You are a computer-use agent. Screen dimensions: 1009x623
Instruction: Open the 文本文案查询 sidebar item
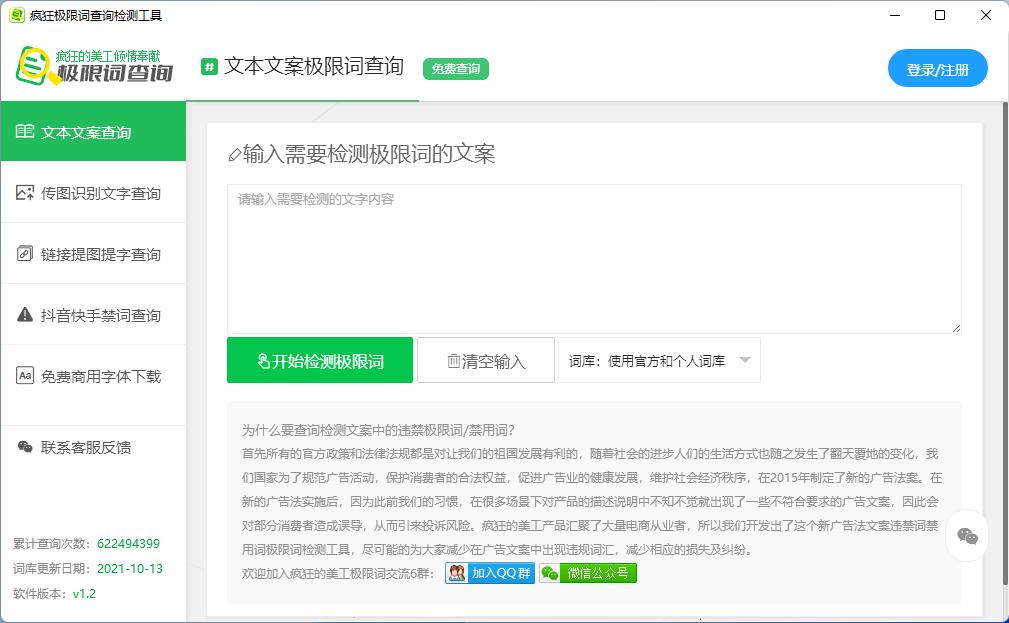(93, 131)
